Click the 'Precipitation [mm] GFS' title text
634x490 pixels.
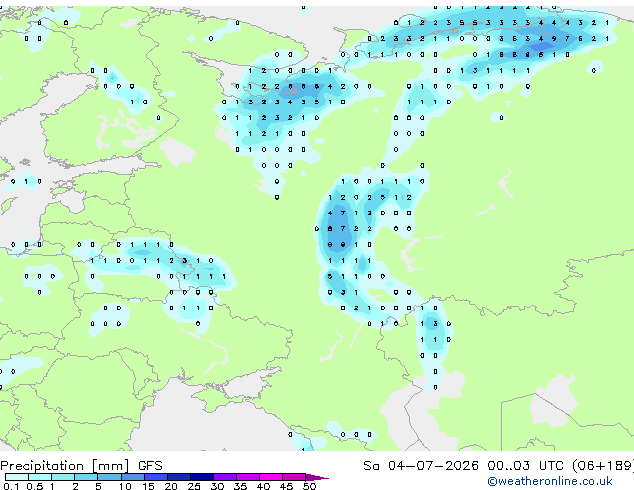point(81,466)
